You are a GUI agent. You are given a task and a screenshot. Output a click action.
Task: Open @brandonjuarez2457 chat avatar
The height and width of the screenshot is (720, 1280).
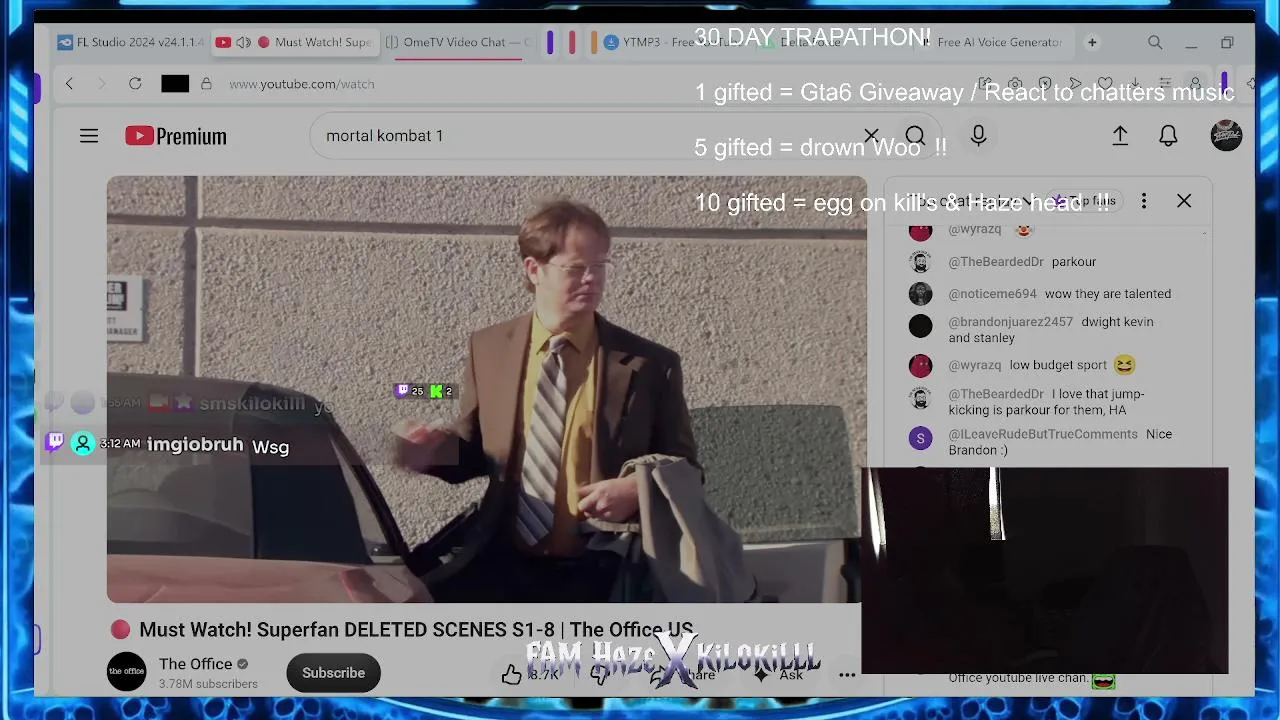tap(920, 326)
